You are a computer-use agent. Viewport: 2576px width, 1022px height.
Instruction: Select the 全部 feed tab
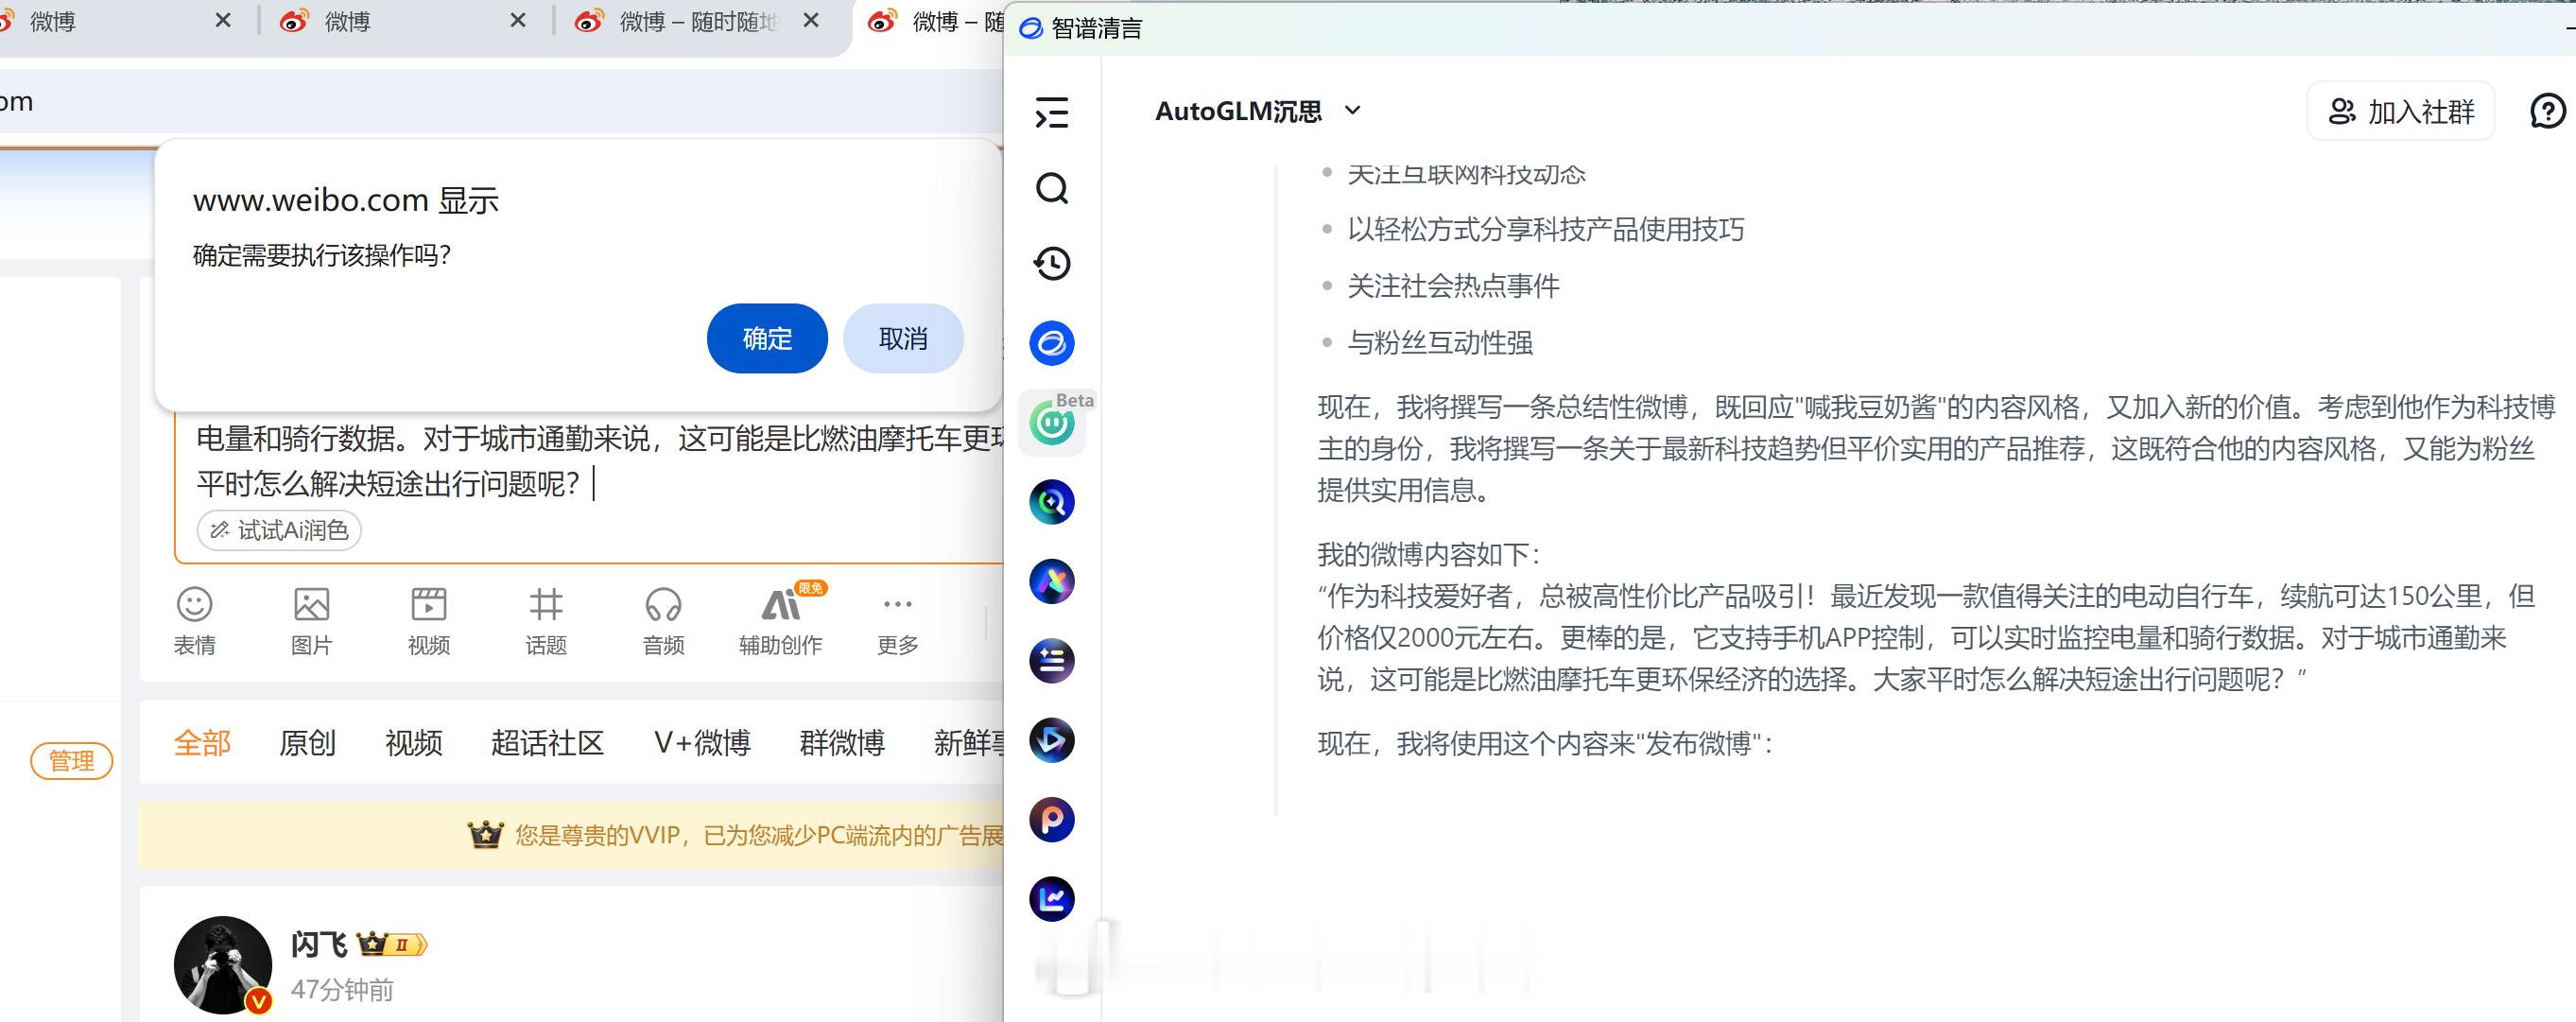202,743
